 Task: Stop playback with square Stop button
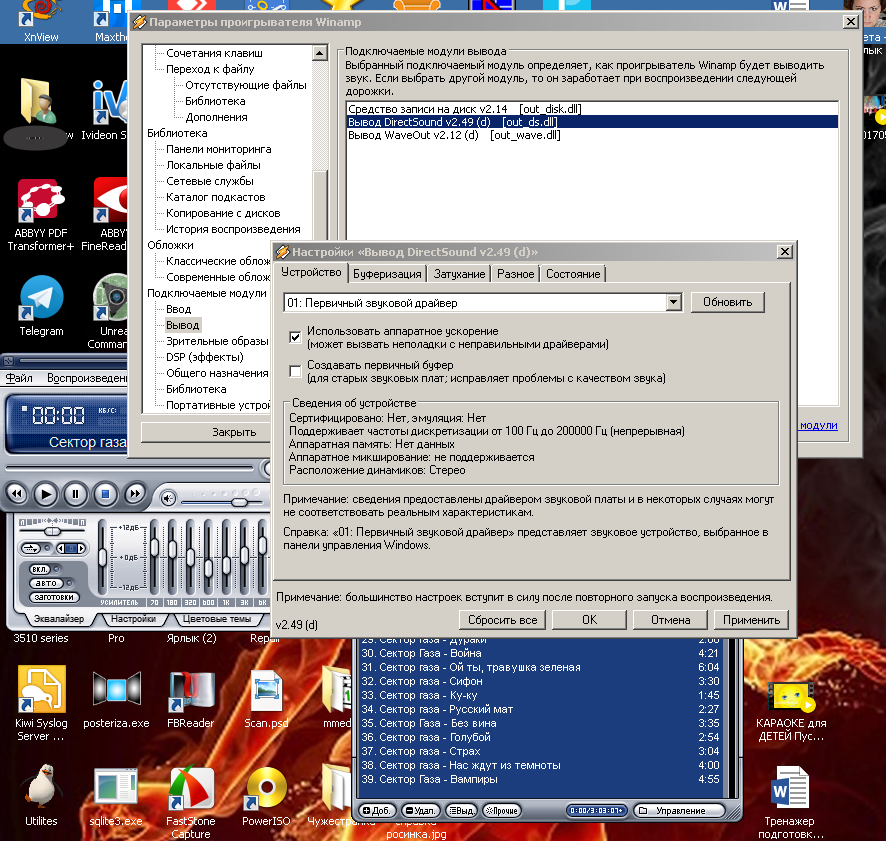coord(105,495)
